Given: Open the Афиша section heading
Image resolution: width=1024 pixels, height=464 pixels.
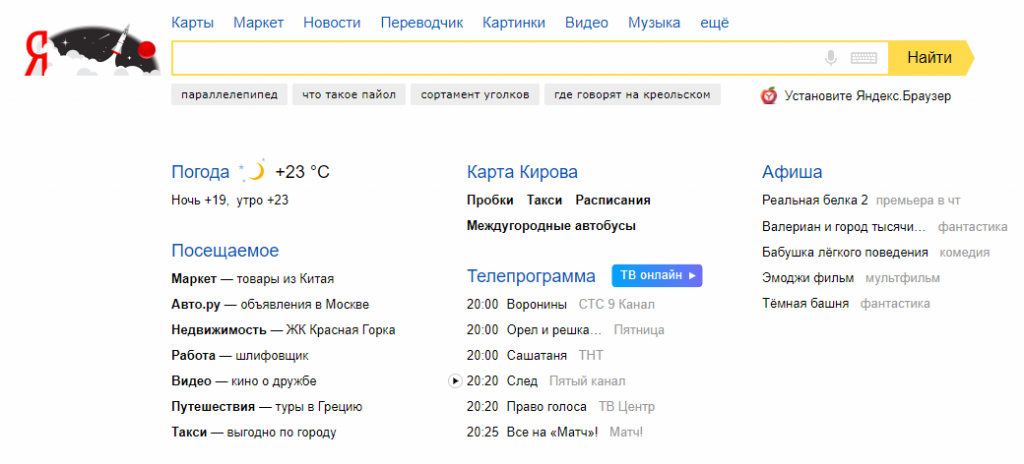Looking at the screenshot, I should (792, 172).
